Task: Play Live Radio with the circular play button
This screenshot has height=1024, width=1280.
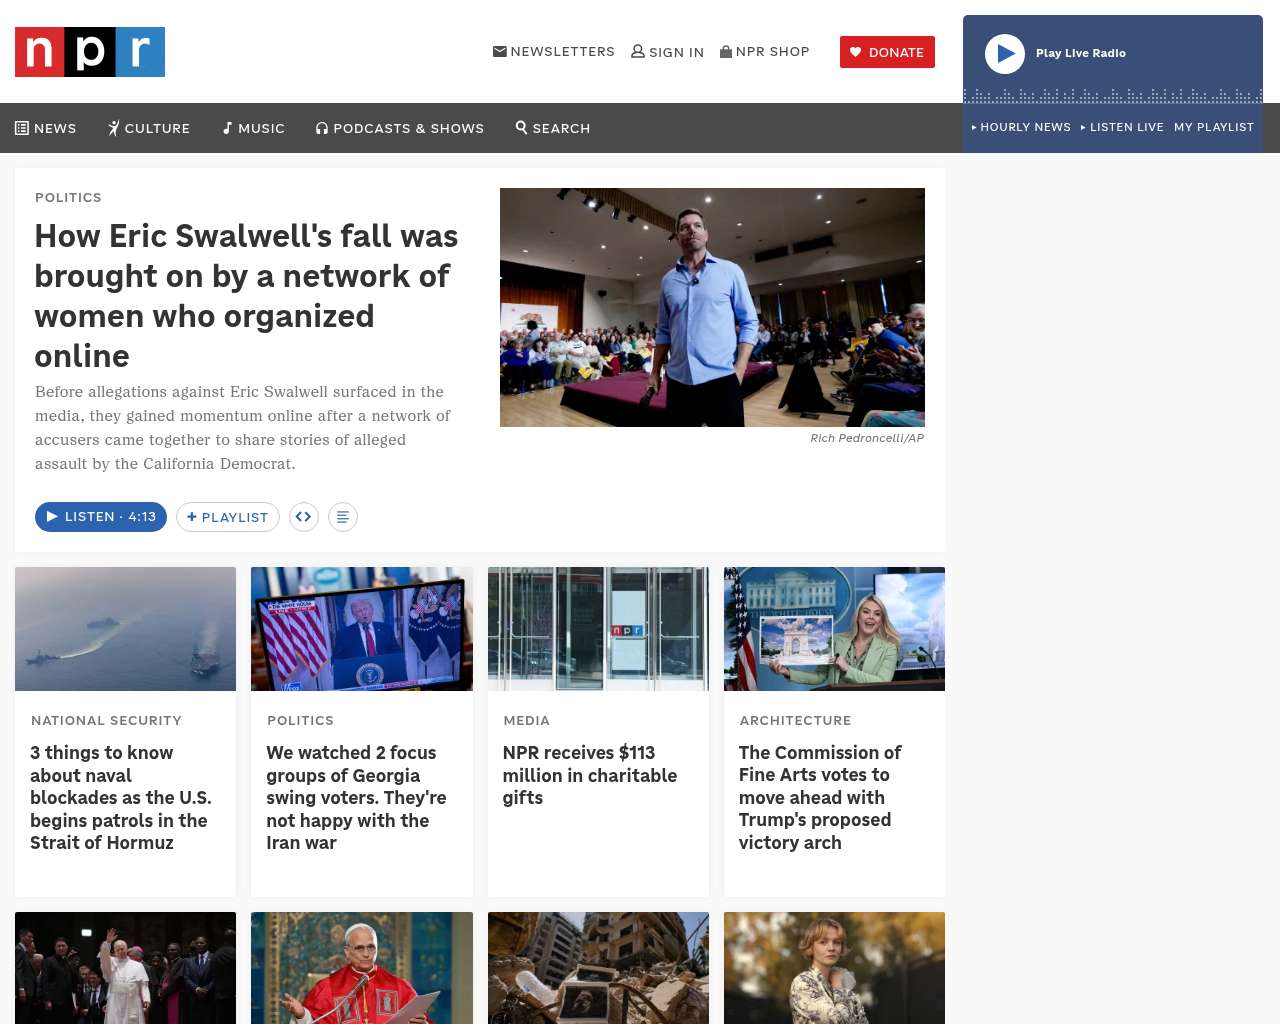Action: 1005,54
